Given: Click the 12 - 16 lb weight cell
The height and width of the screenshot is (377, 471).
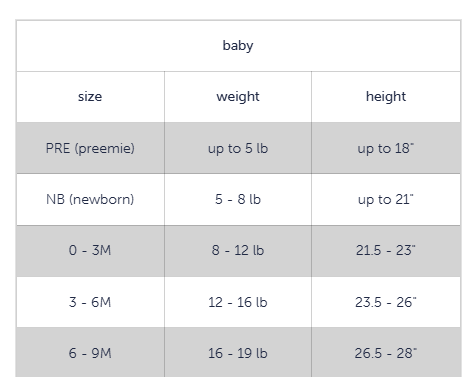Looking at the screenshot, I should pos(238,302).
